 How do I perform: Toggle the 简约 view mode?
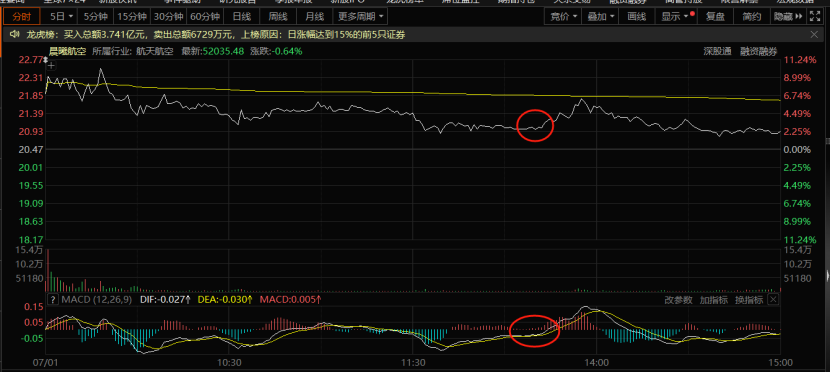point(752,17)
